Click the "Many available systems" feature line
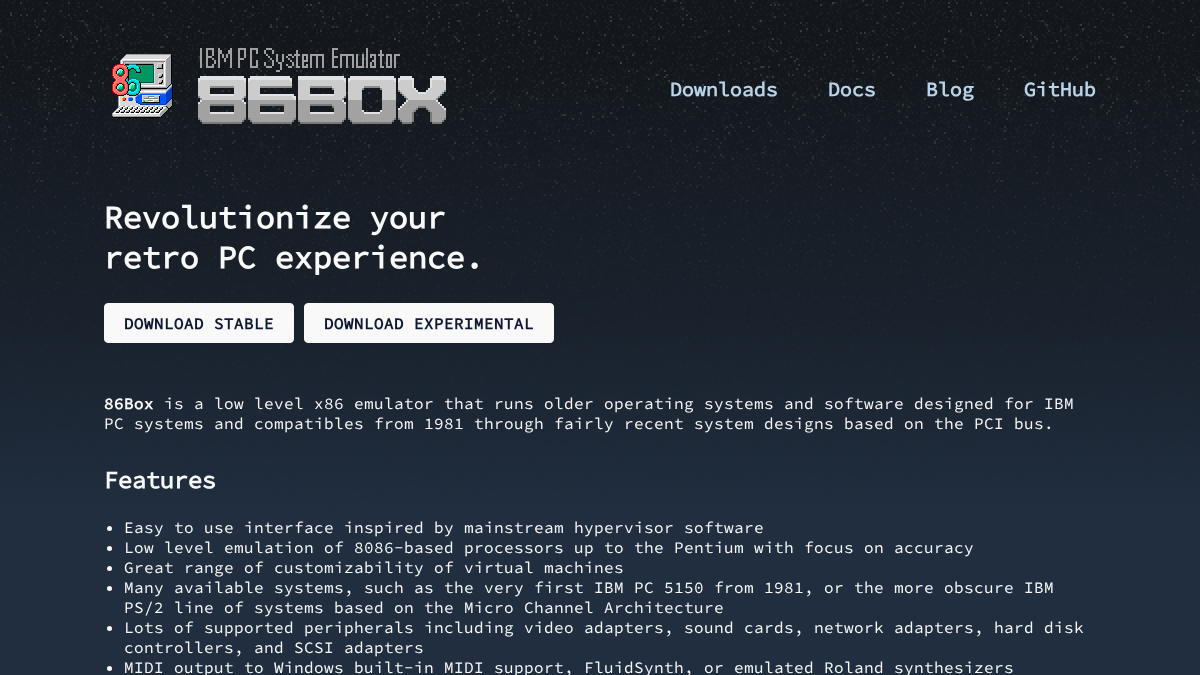 point(588,597)
